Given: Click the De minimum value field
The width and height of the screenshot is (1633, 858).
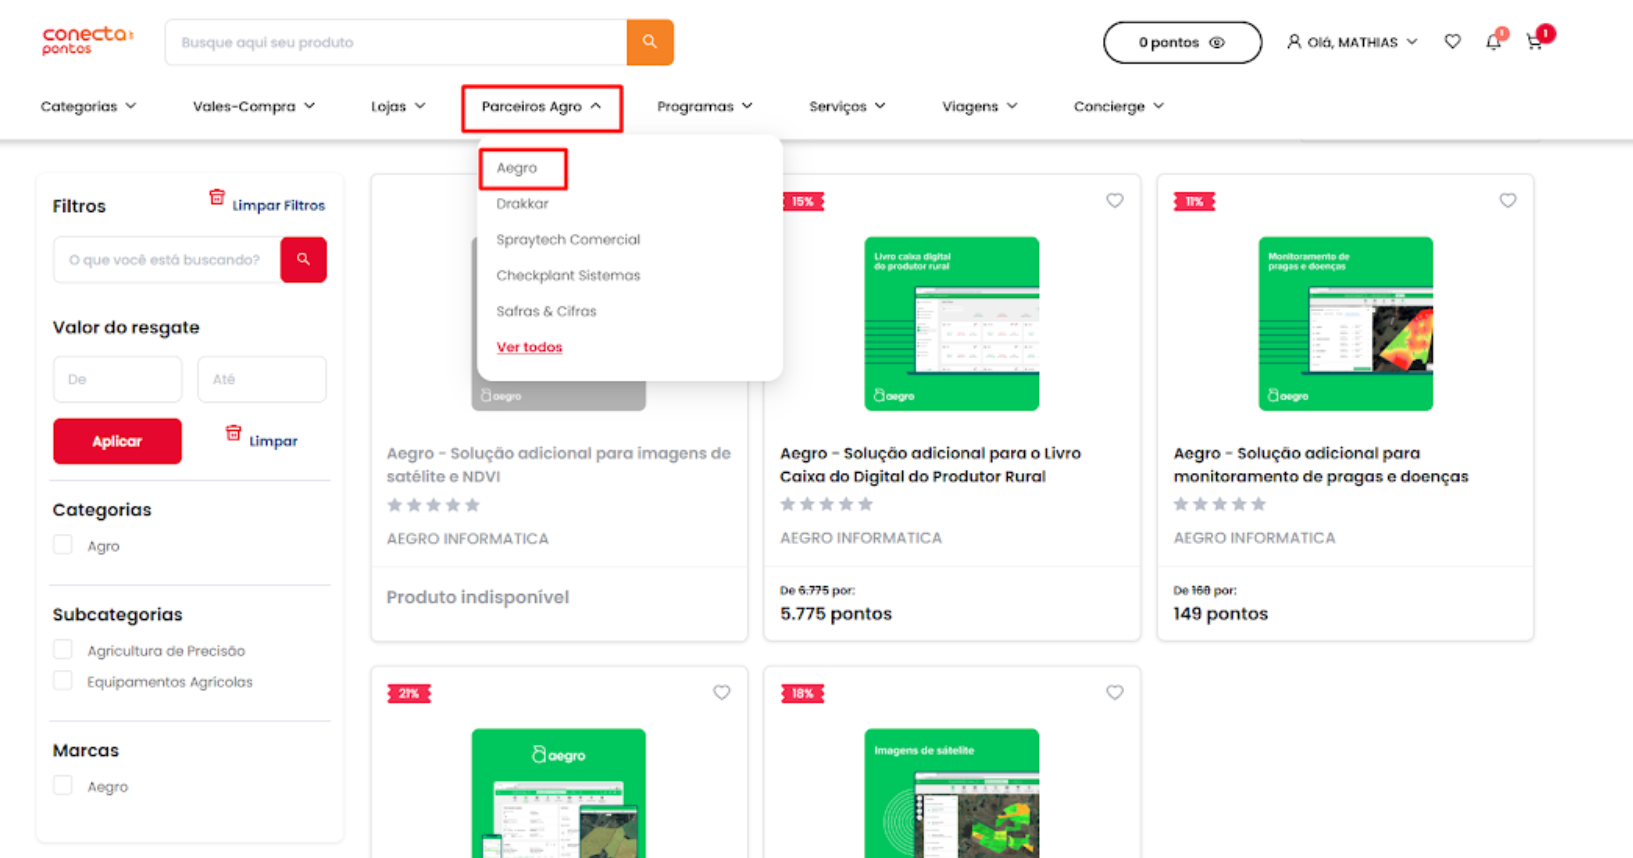Looking at the screenshot, I should click(117, 379).
